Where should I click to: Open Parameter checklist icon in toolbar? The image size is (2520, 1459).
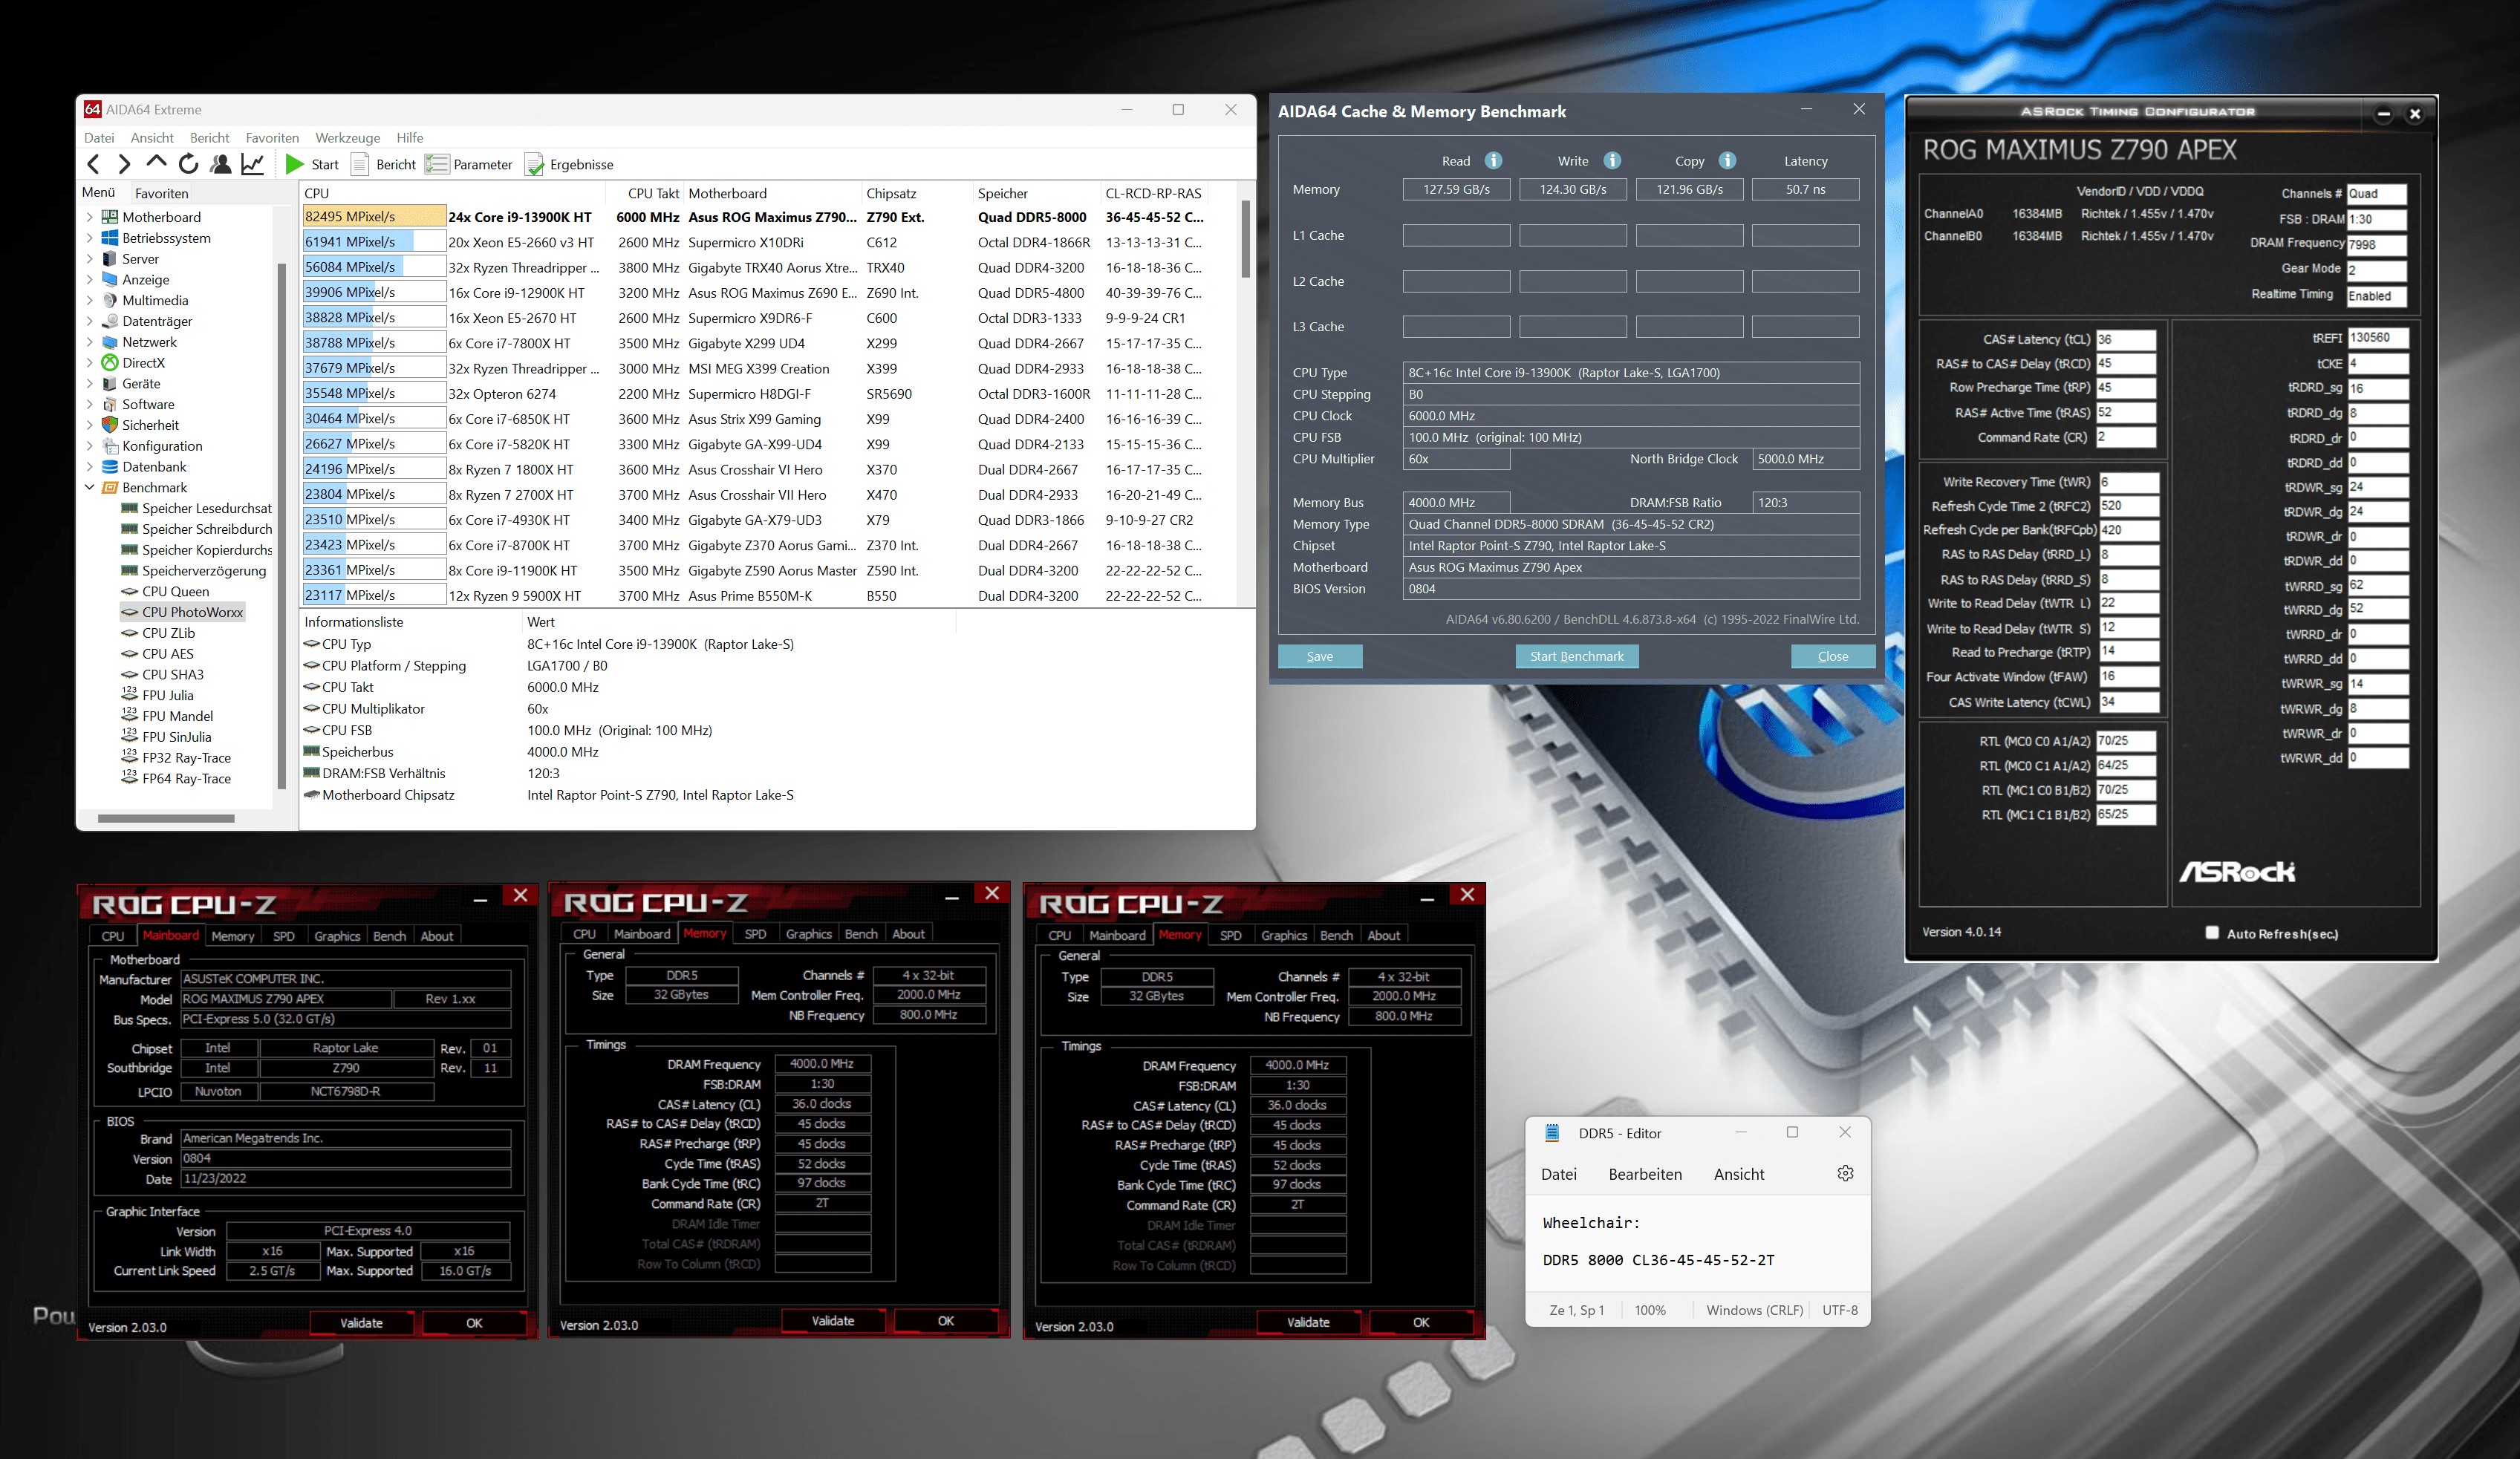click(437, 164)
